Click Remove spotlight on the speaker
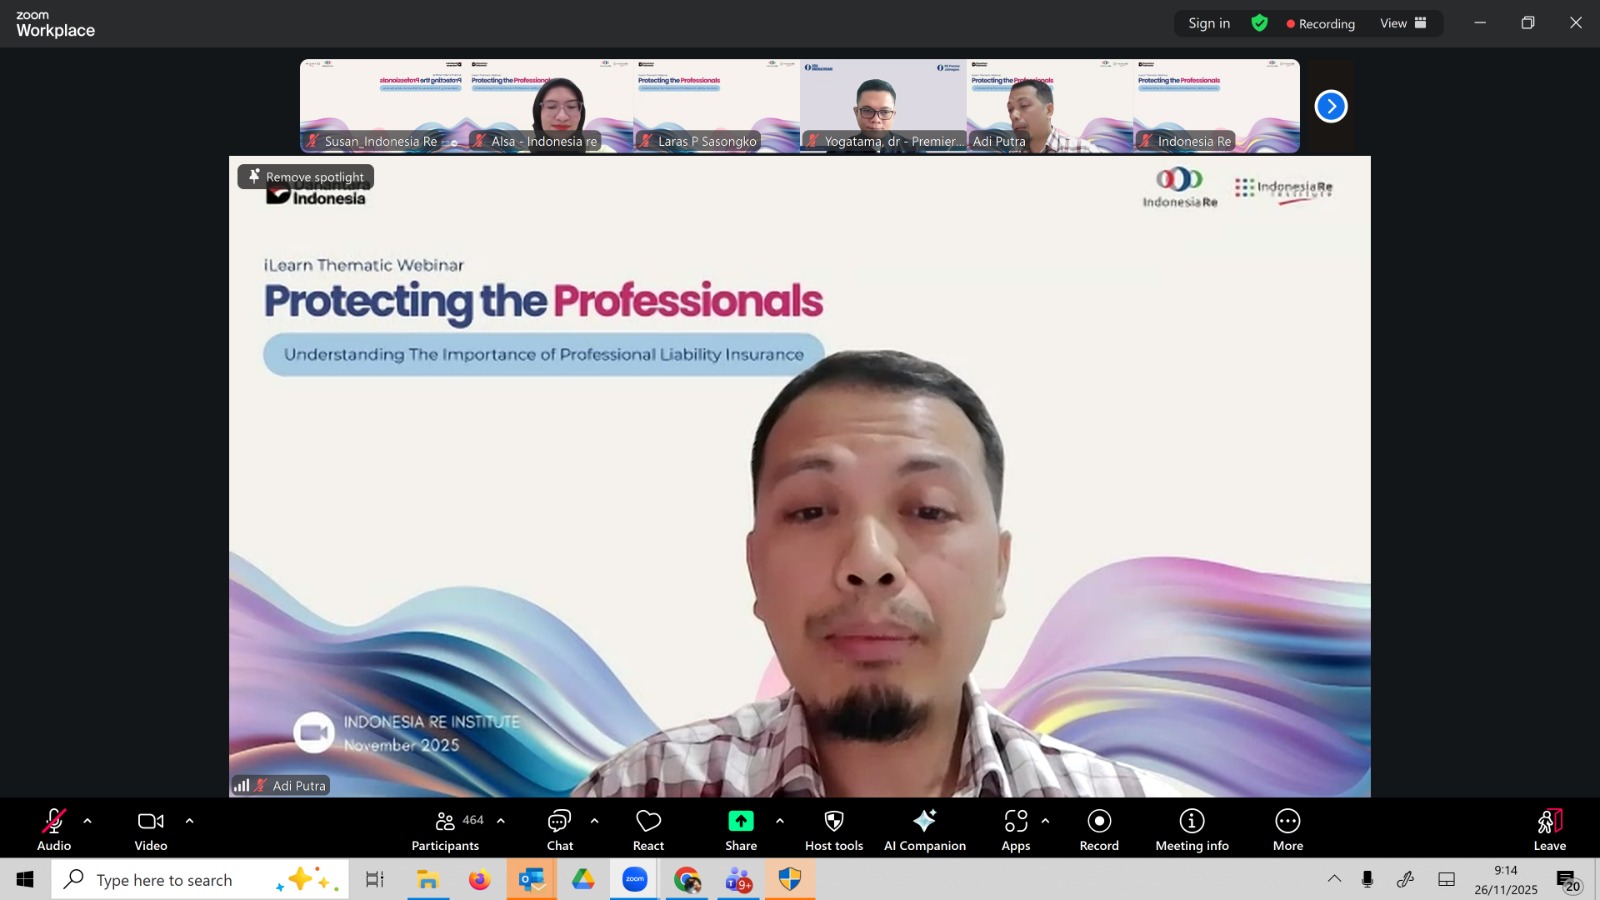Screen dimensions: 1600x900 (306, 177)
